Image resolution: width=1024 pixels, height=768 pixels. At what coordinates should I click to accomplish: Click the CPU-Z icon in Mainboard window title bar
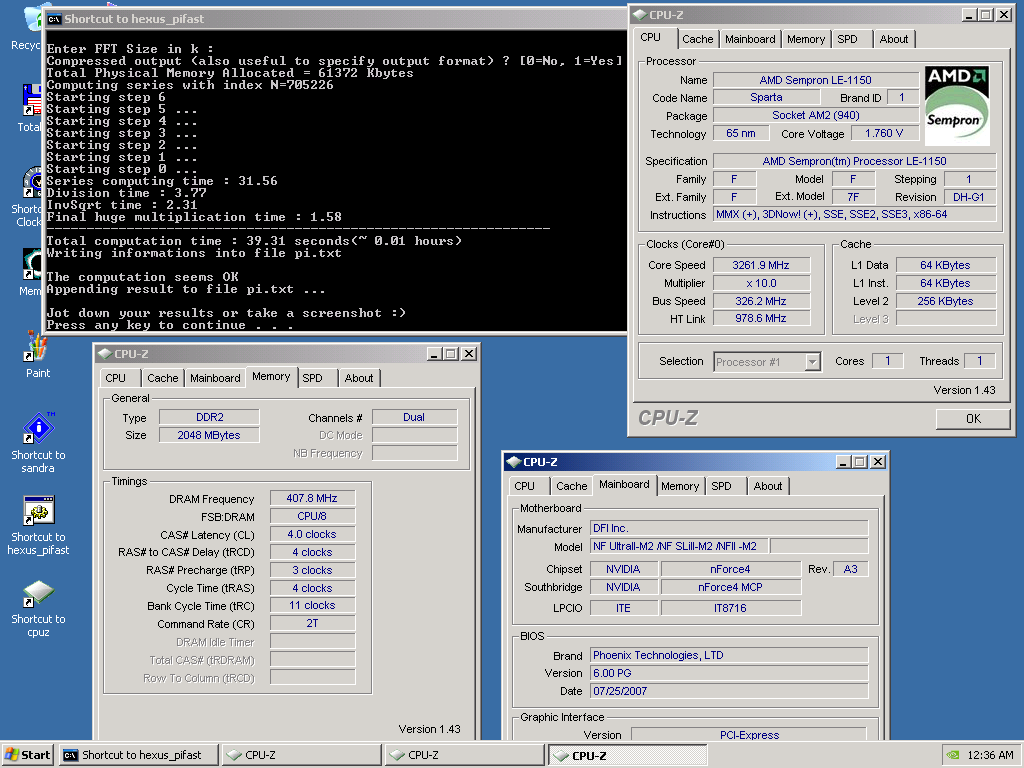[513, 462]
